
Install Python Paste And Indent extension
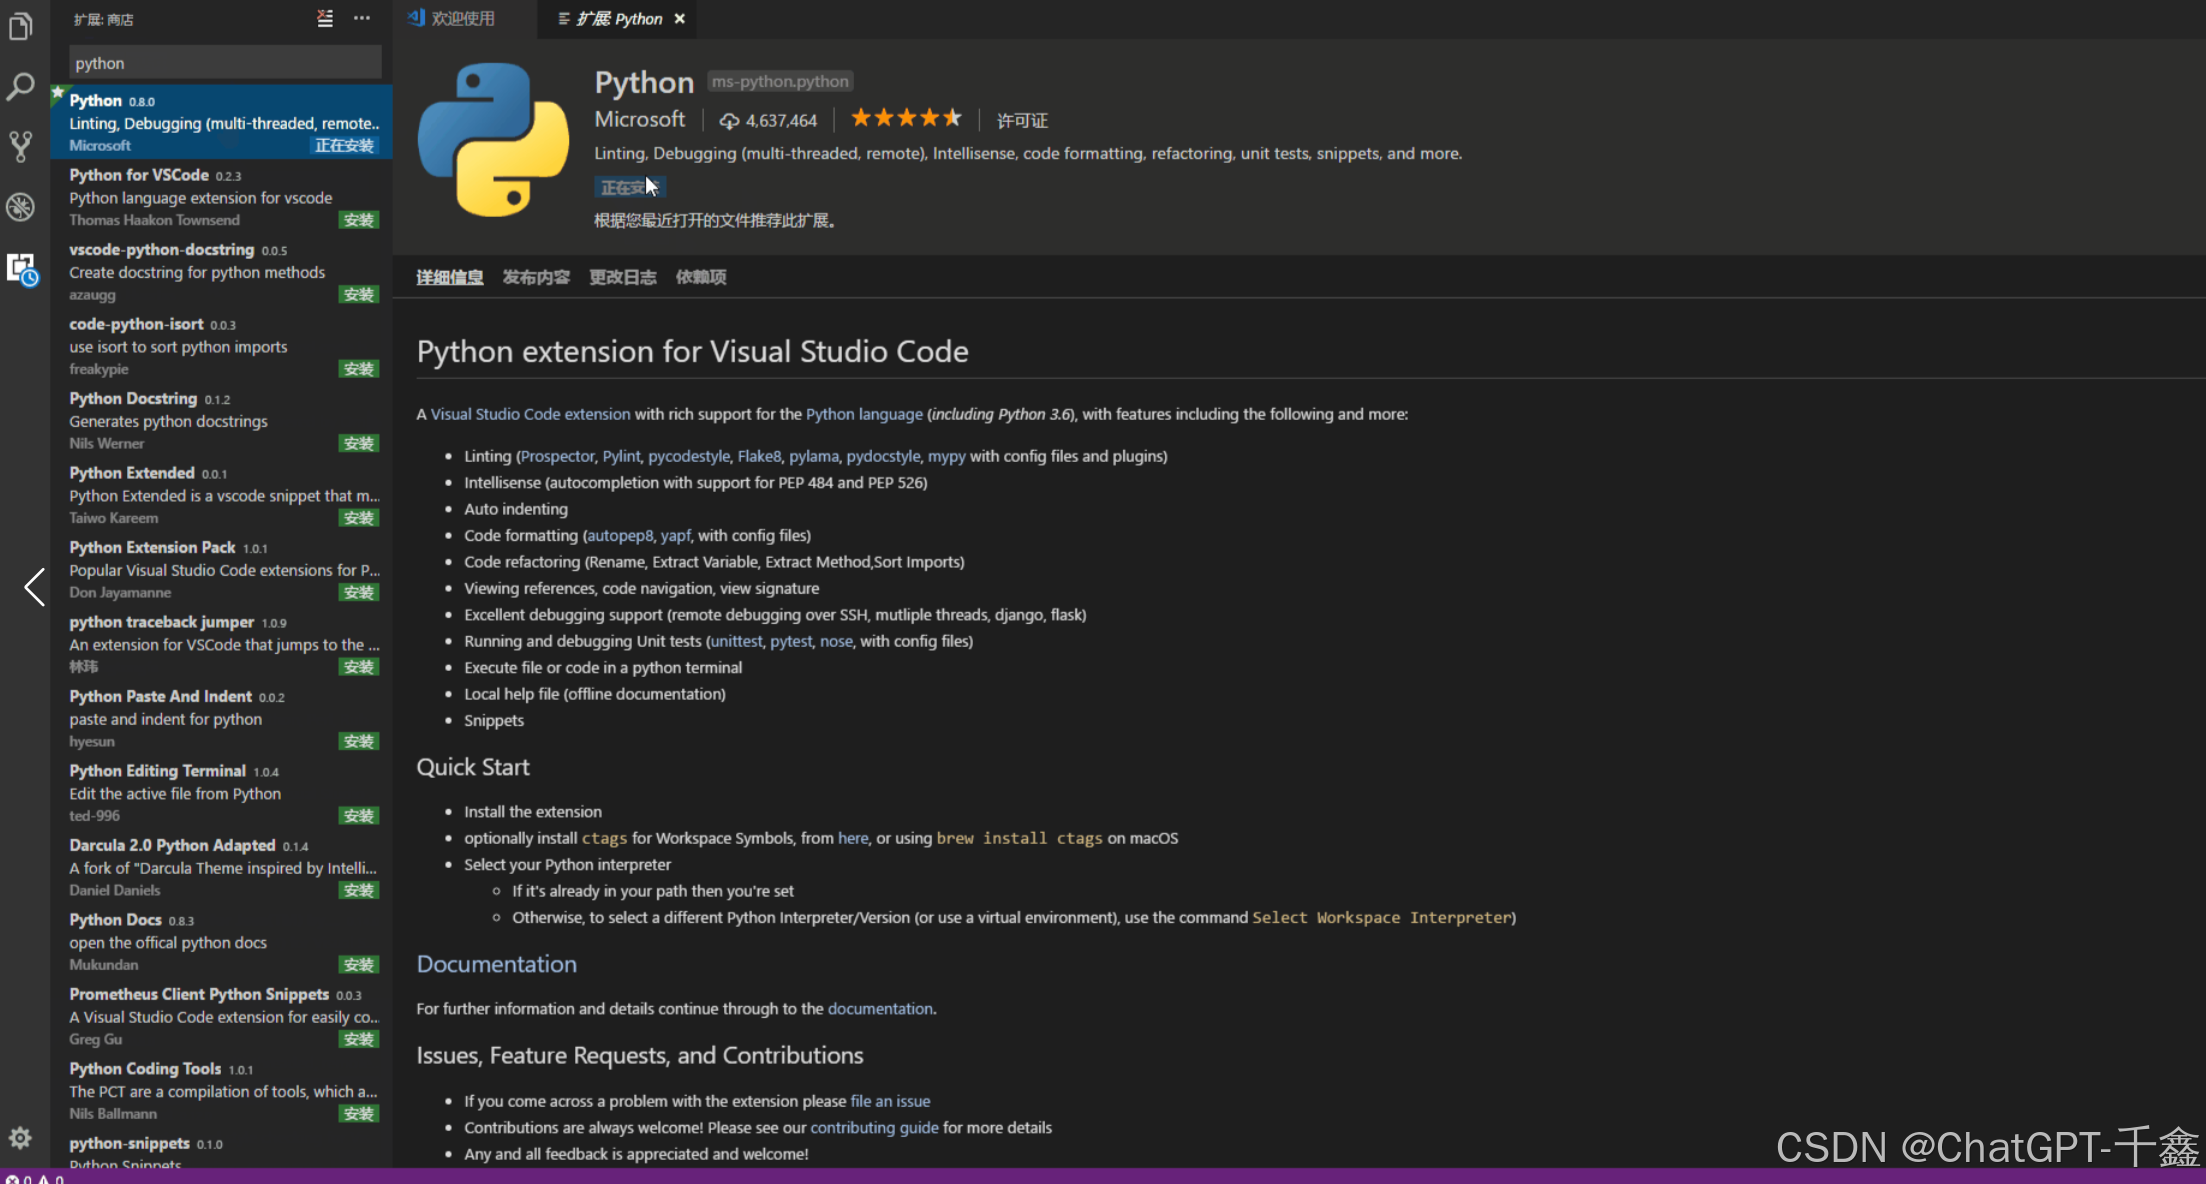pos(358,741)
